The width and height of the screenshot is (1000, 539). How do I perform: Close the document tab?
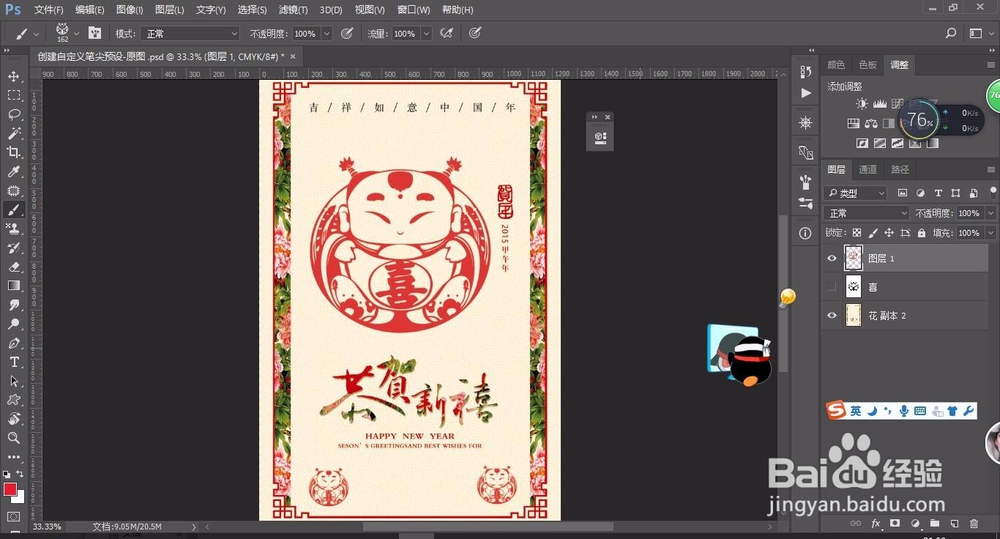(x=293, y=57)
